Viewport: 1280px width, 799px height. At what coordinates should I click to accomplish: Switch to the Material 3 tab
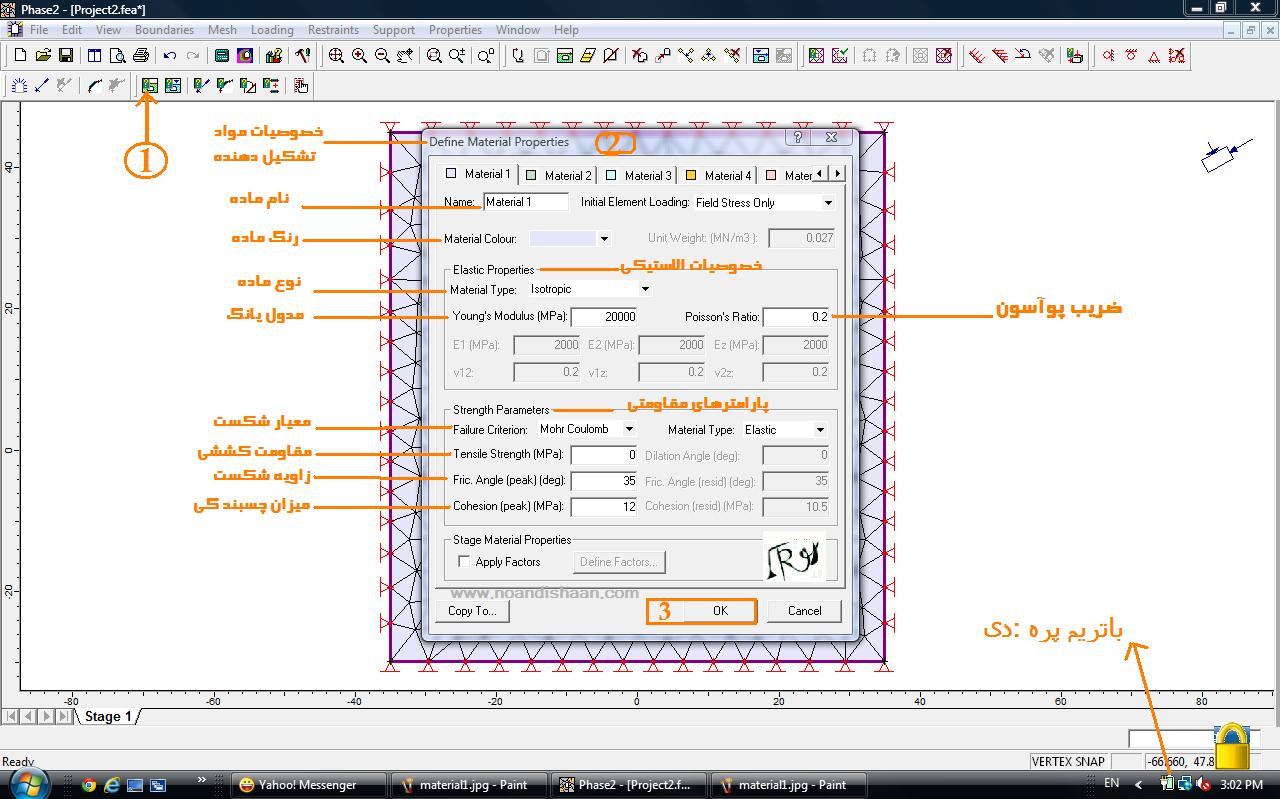(639, 175)
